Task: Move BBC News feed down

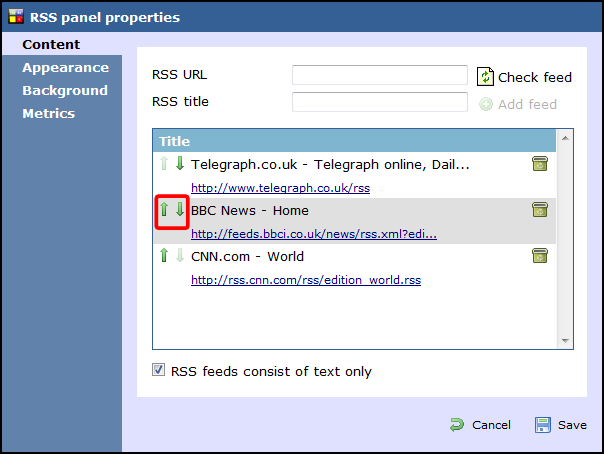Action: tap(180, 209)
